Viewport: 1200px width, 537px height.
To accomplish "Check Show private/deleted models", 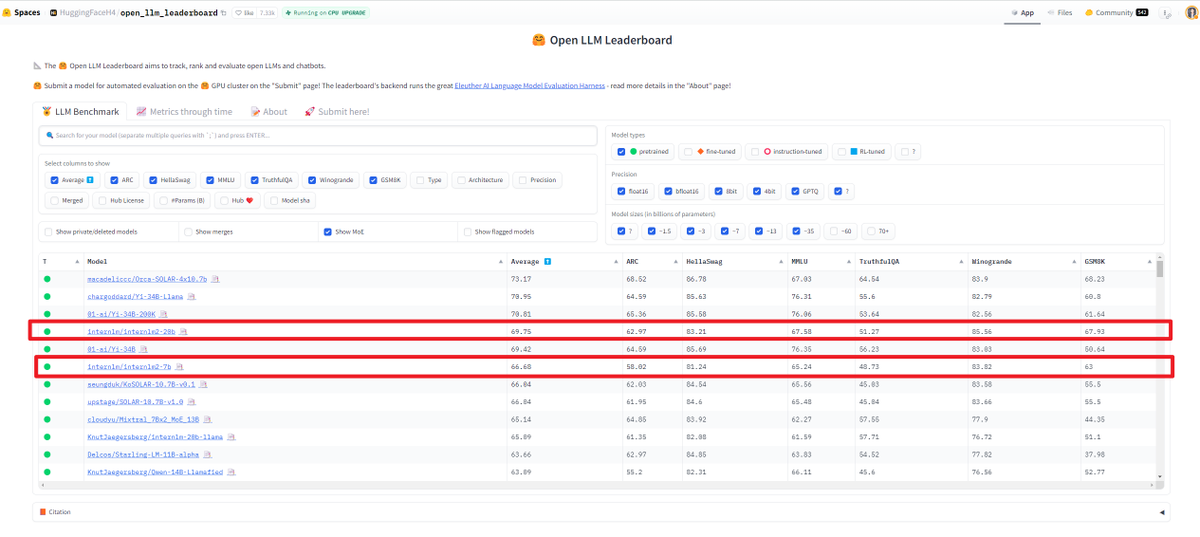I will (48, 231).
